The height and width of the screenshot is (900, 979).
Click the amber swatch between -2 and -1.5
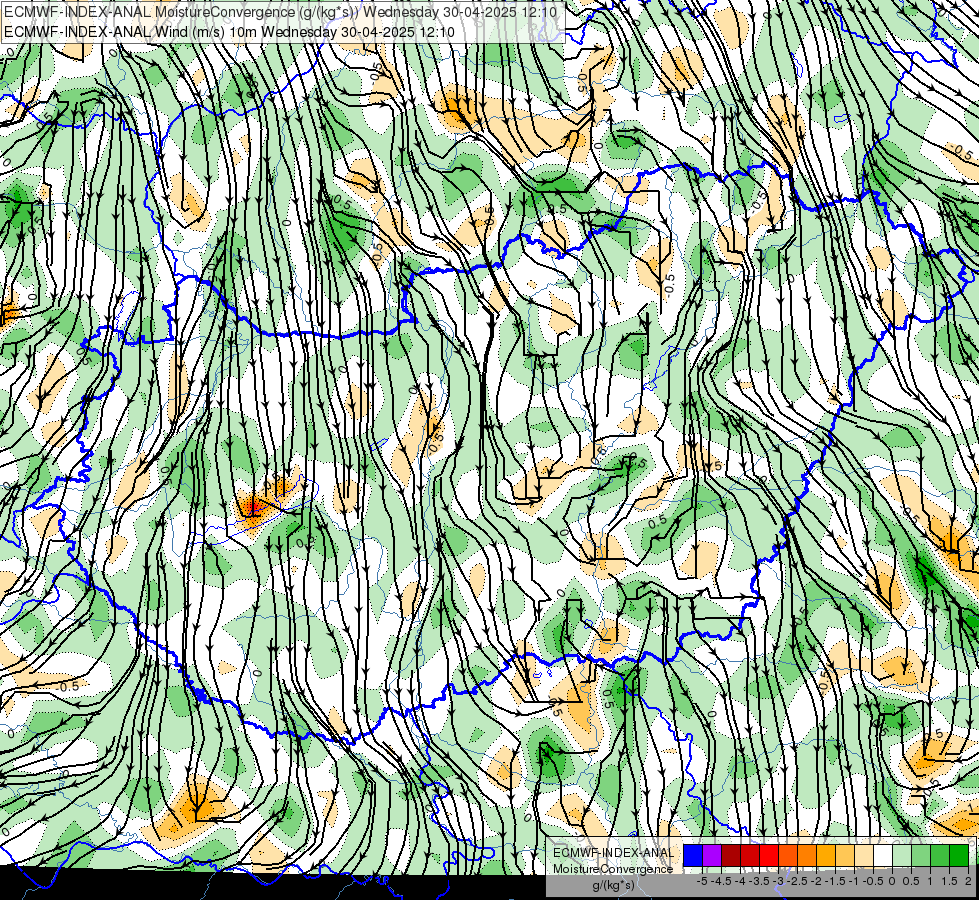[x=826, y=856]
